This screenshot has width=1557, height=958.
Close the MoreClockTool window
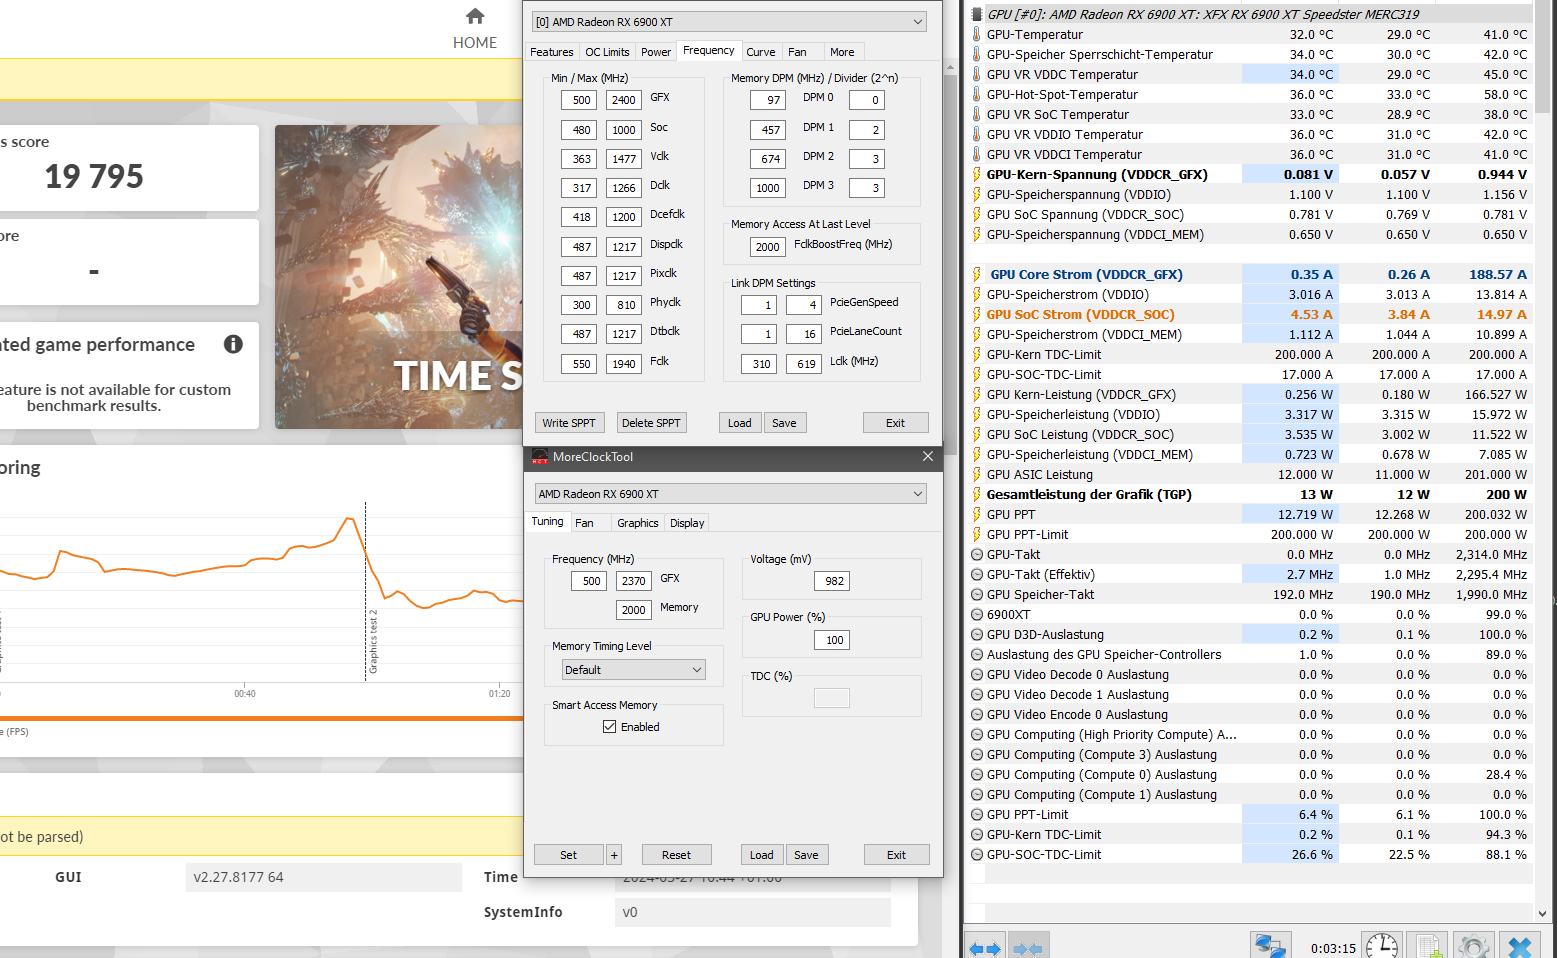927,457
